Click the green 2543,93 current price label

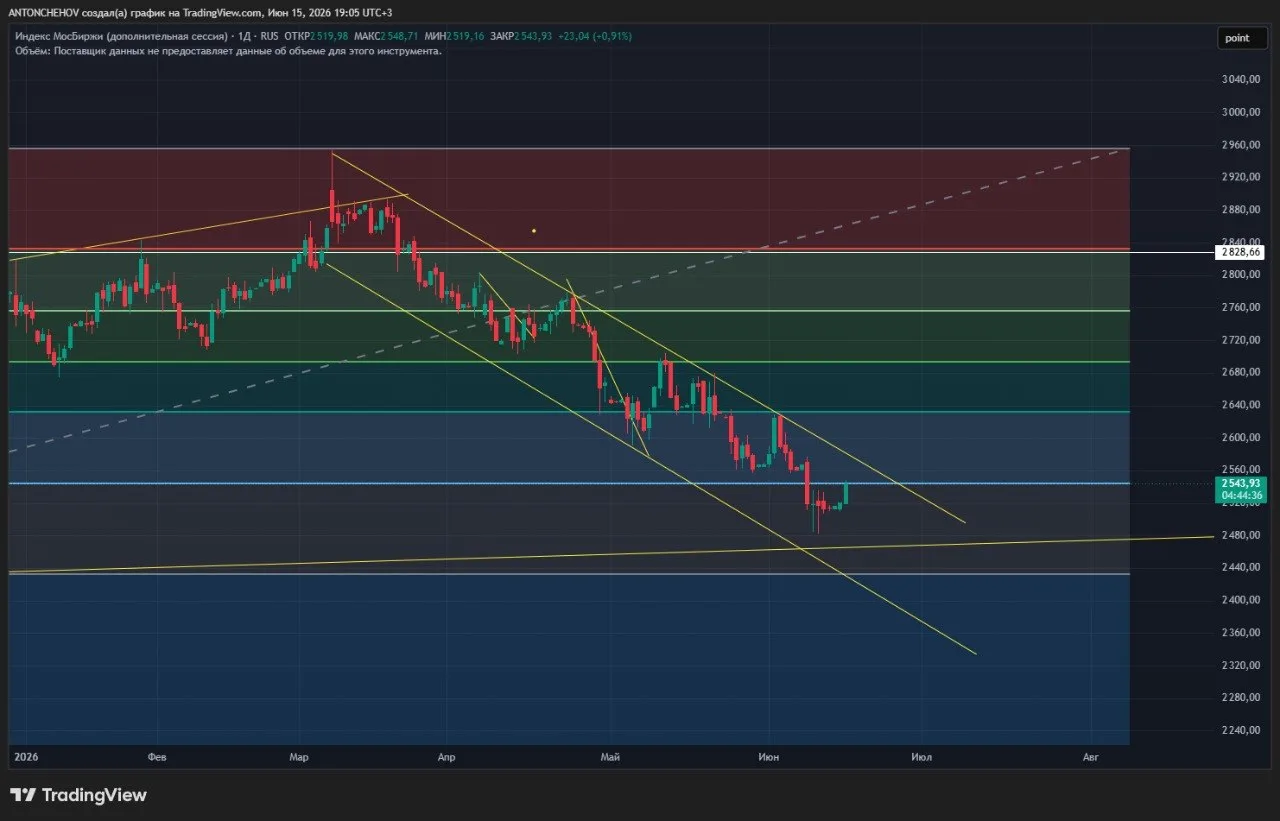pos(1242,483)
